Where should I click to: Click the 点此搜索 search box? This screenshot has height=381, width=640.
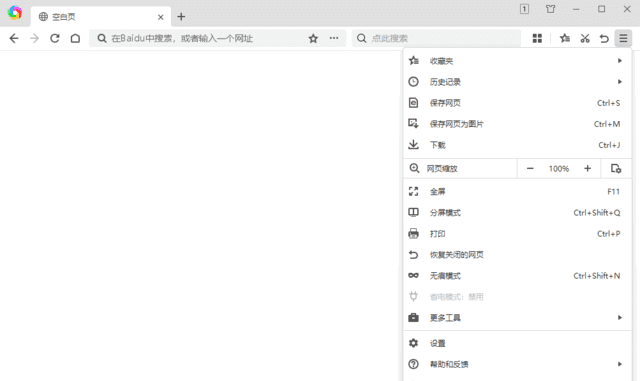(x=436, y=38)
